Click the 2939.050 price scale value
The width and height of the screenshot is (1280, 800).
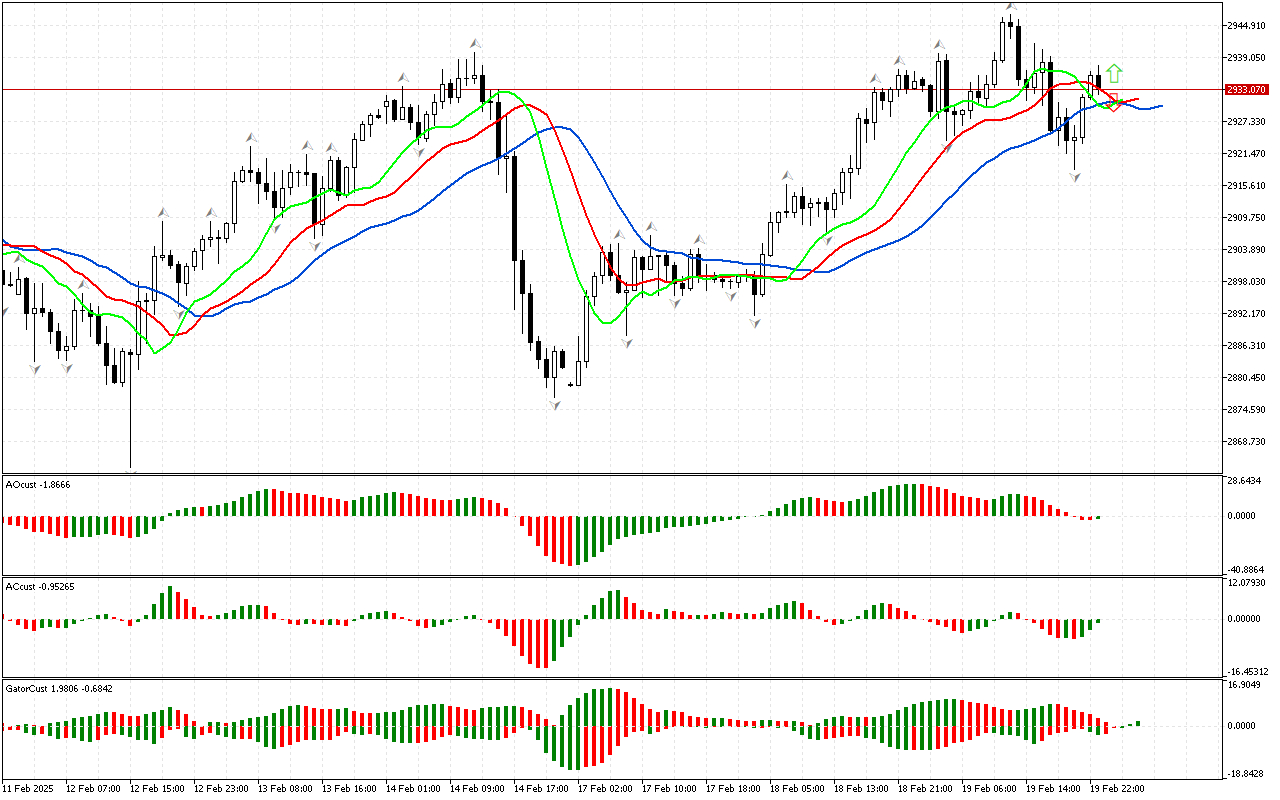click(x=1248, y=57)
